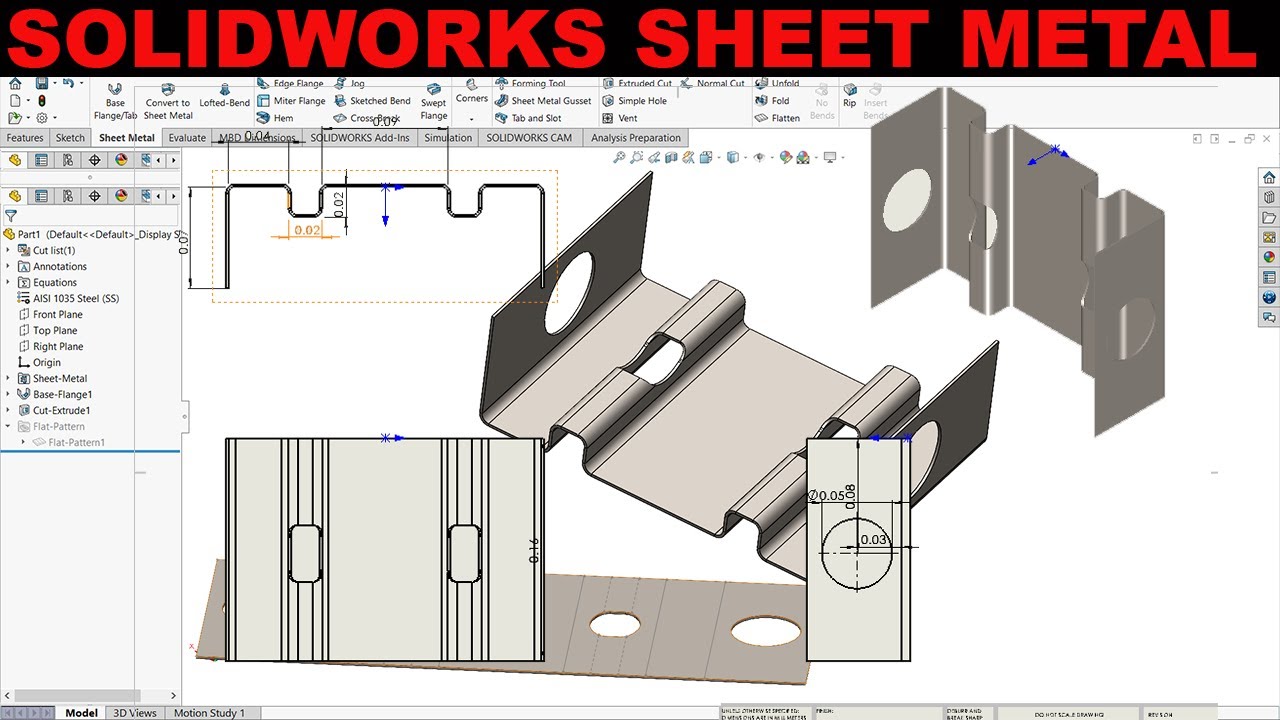
Task: Activate the Edge Flange tool
Action: click(291, 84)
